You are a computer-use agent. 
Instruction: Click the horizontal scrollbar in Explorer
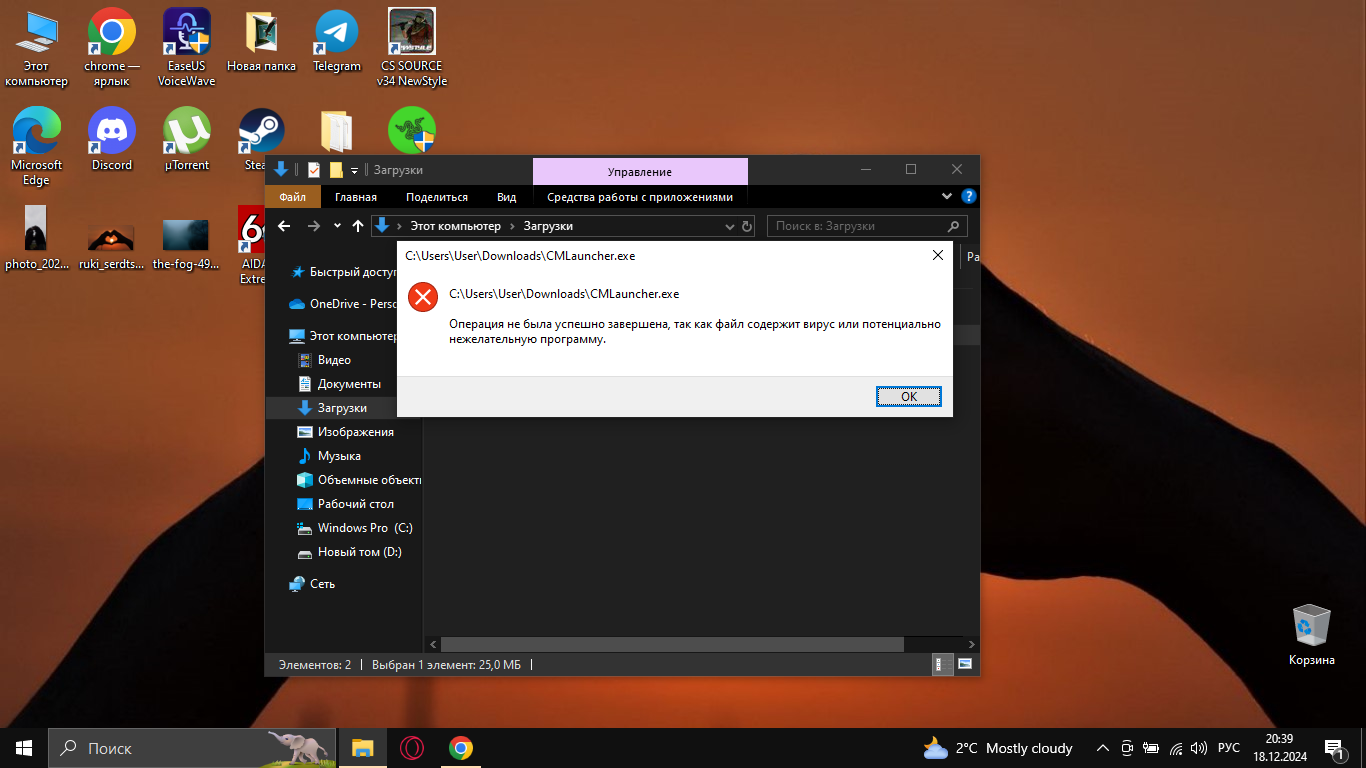pyautogui.click(x=671, y=645)
